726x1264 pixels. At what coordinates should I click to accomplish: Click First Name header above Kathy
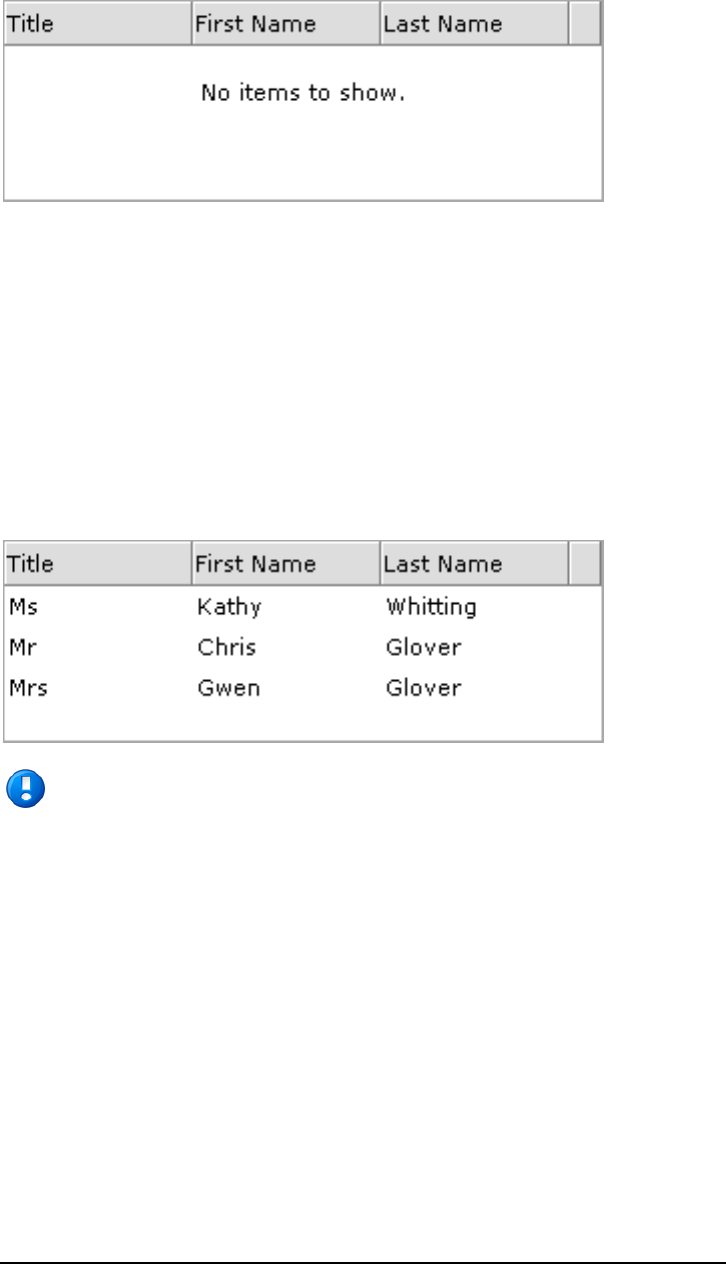click(x=285, y=564)
